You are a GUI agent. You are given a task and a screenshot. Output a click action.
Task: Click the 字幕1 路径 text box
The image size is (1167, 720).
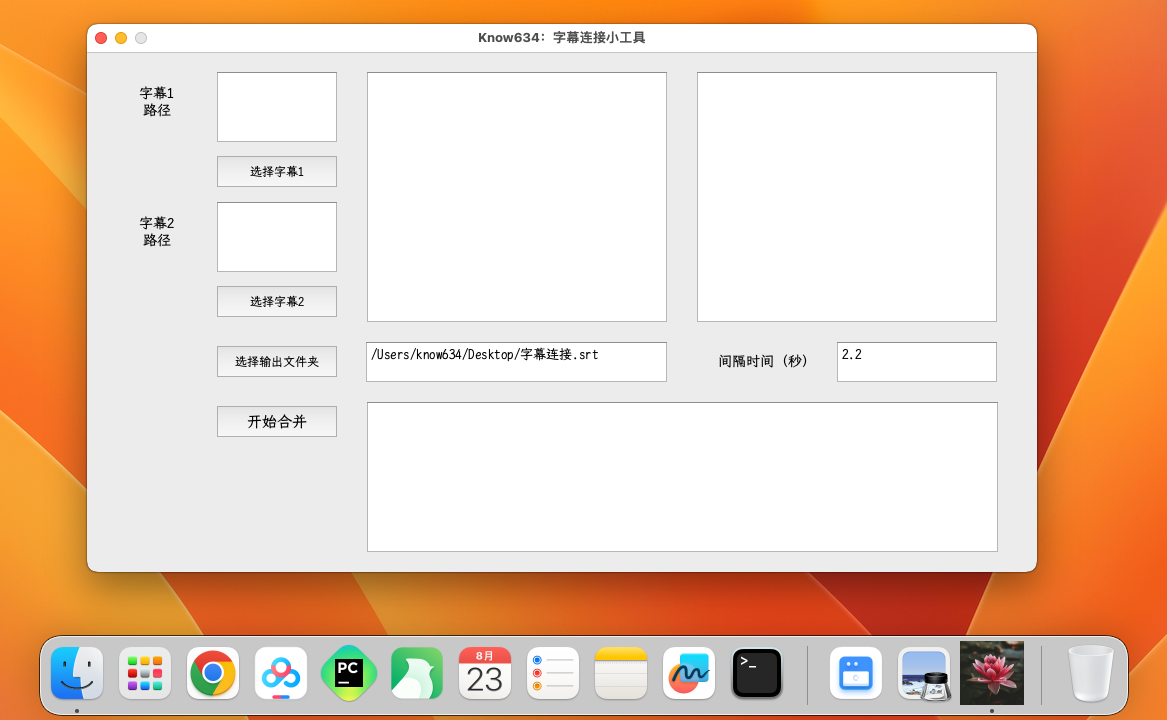tap(277, 107)
